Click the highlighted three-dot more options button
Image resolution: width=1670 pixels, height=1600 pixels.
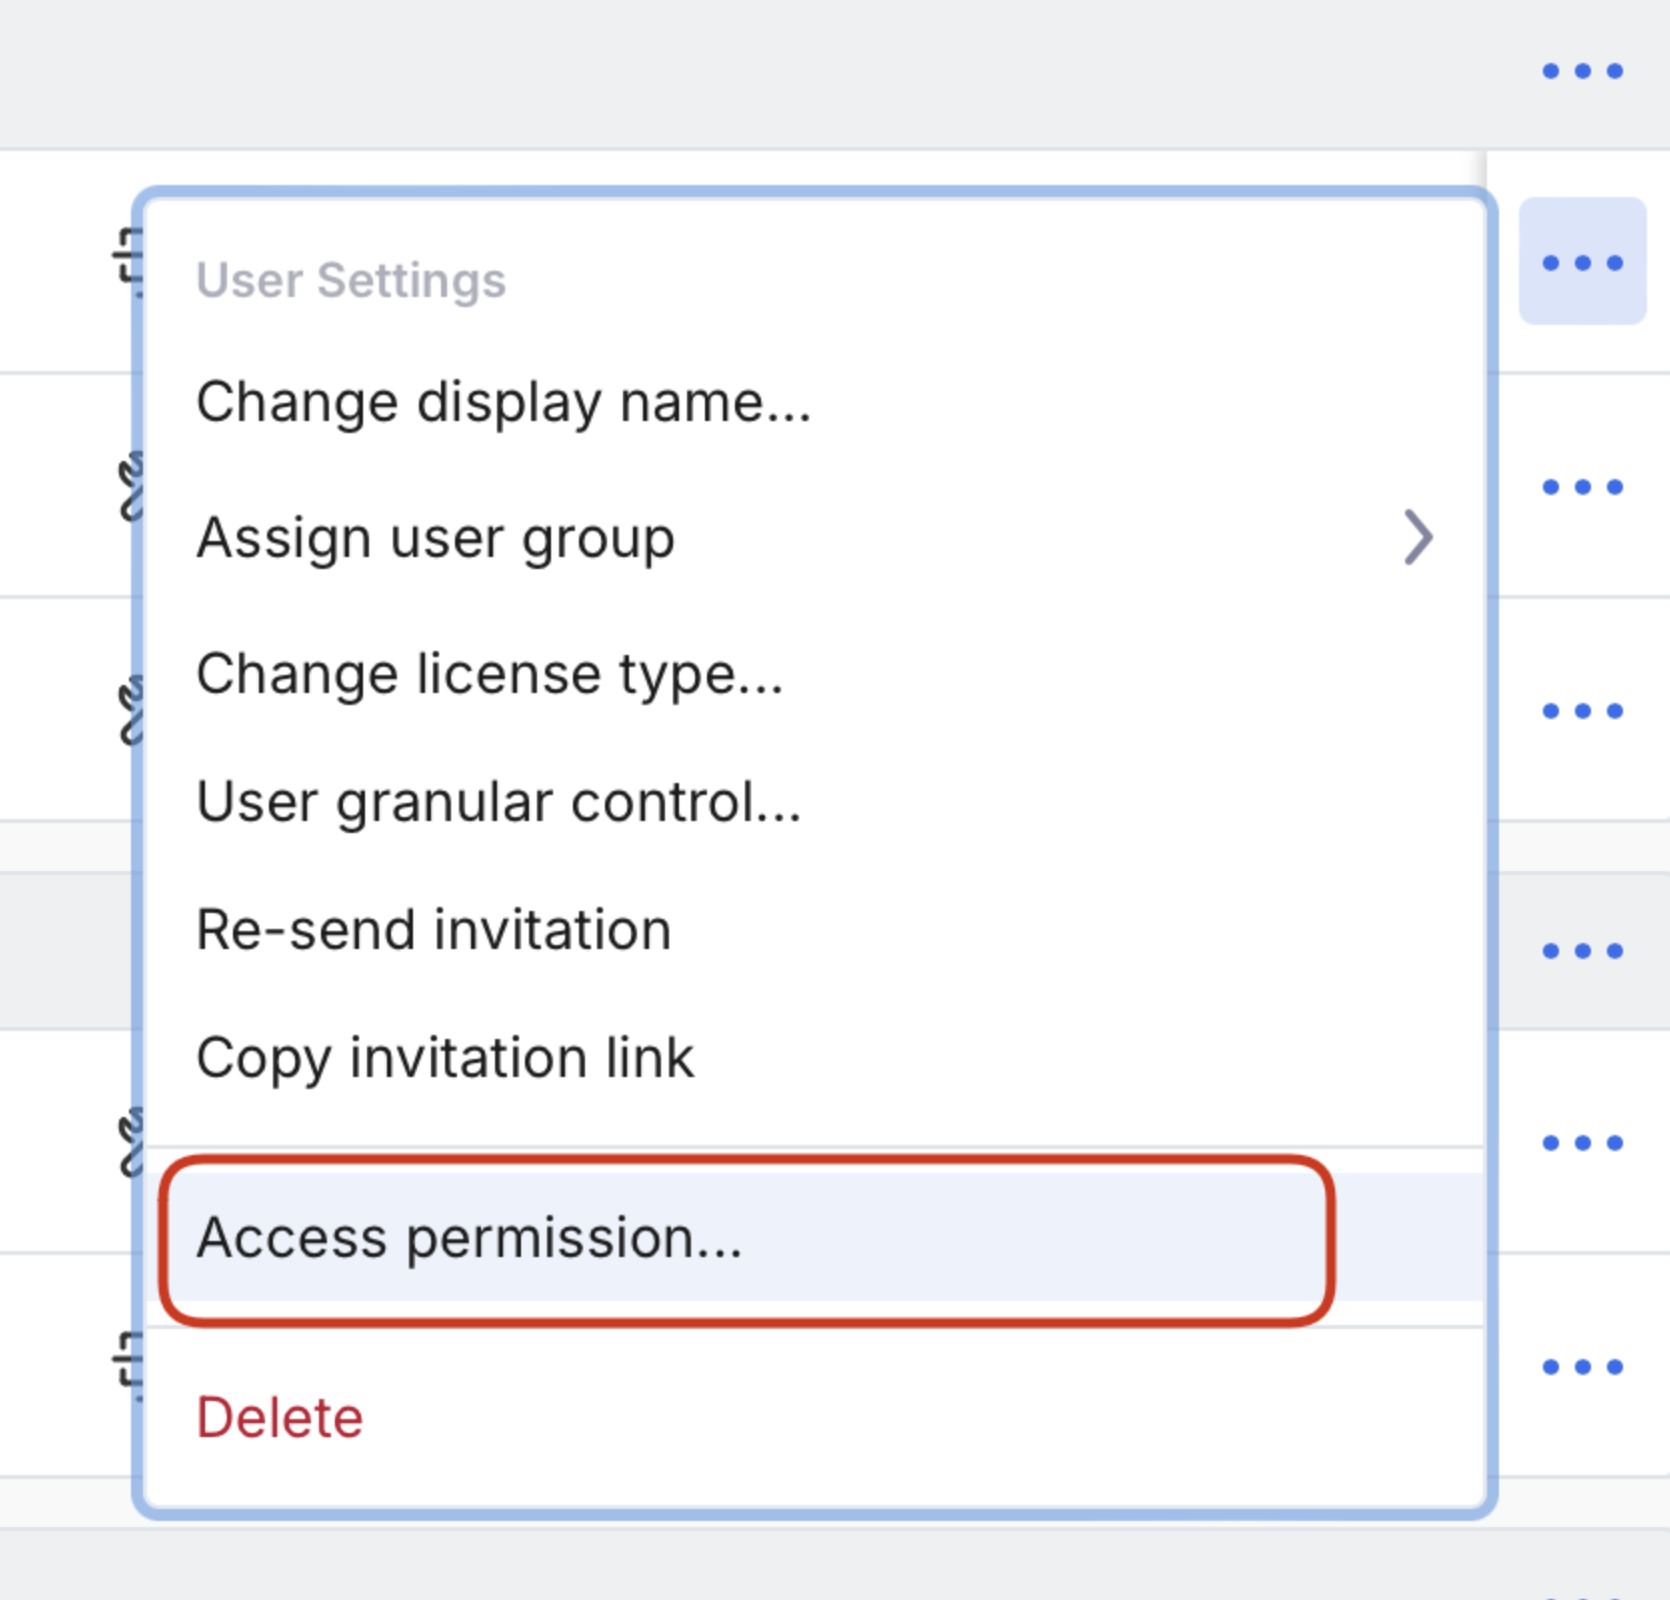pyautogui.click(x=1582, y=262)
